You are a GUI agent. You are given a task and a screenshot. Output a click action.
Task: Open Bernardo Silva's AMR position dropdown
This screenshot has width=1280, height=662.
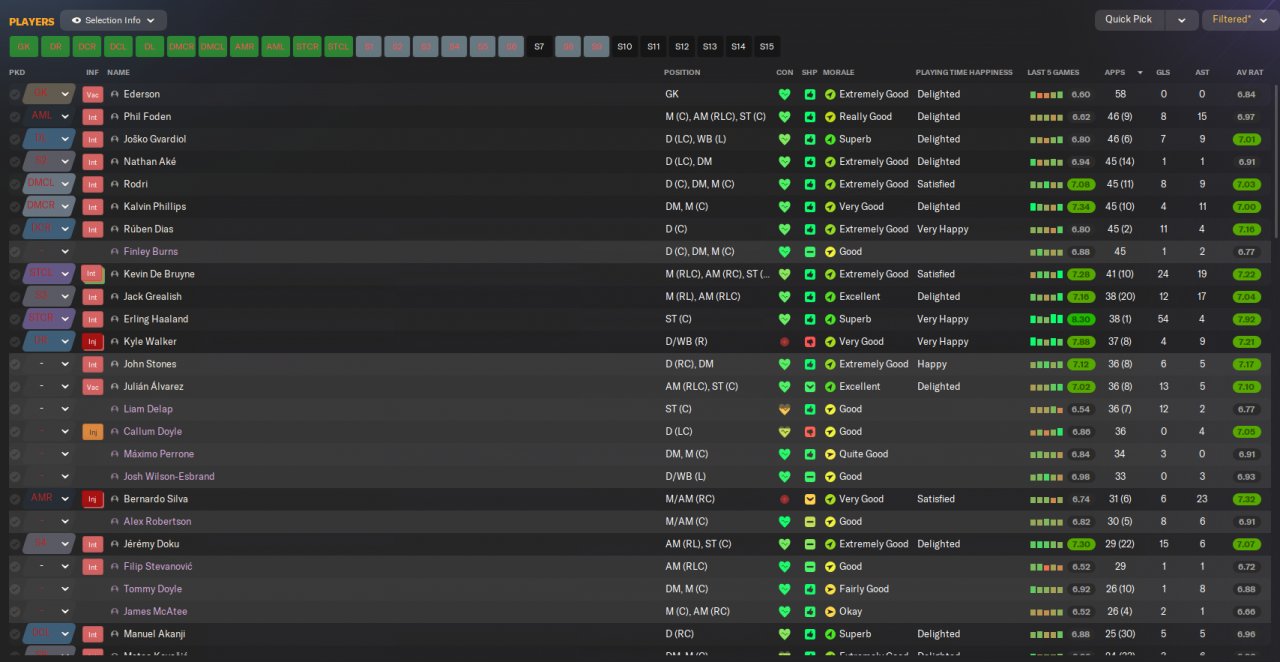[50, 499]
